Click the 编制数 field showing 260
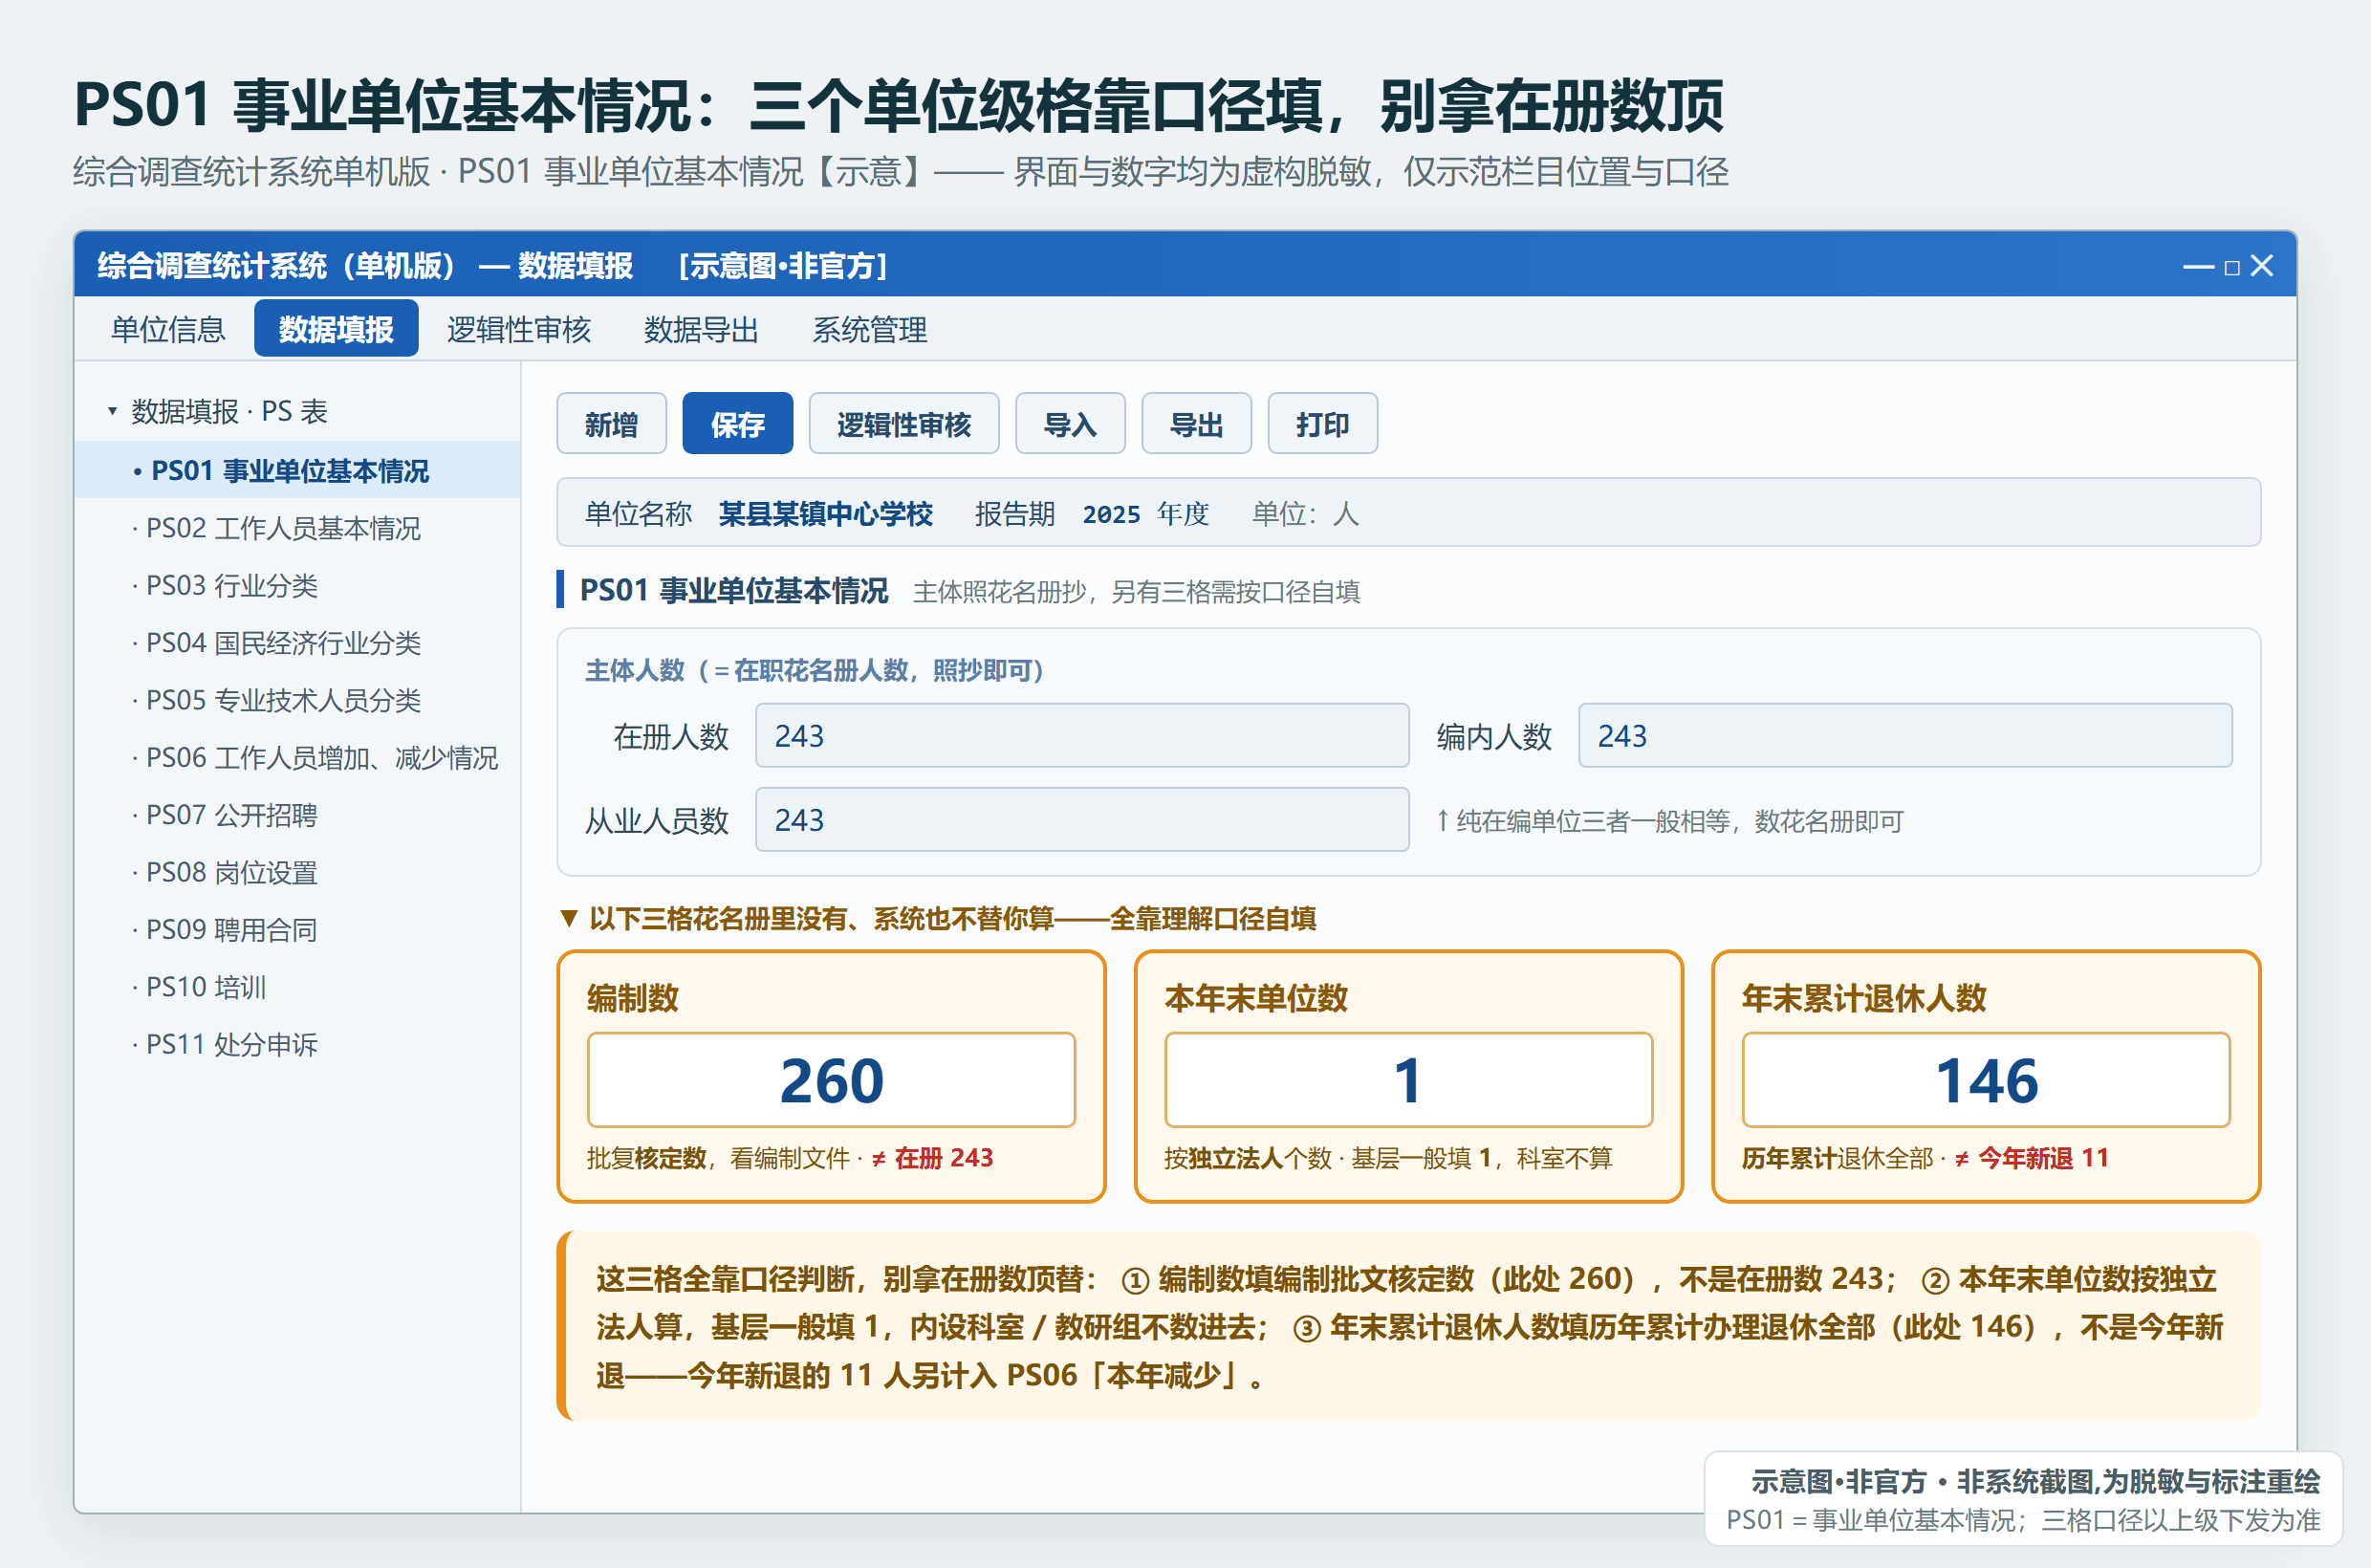The height and width of the screenshot is (1568, 2371). (831, 1080)
